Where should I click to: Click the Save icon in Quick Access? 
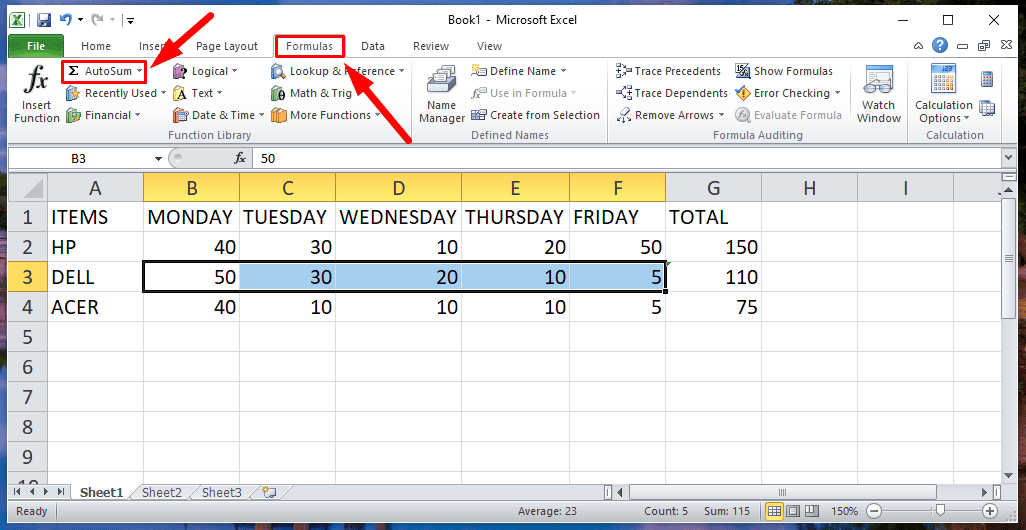pos(43,20)
